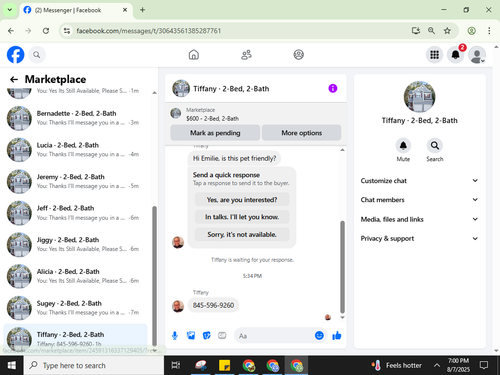Open weather Feels hotter widget
This screenshot has width=500, height=375.
pyautogui.click(x=397, y=365)
